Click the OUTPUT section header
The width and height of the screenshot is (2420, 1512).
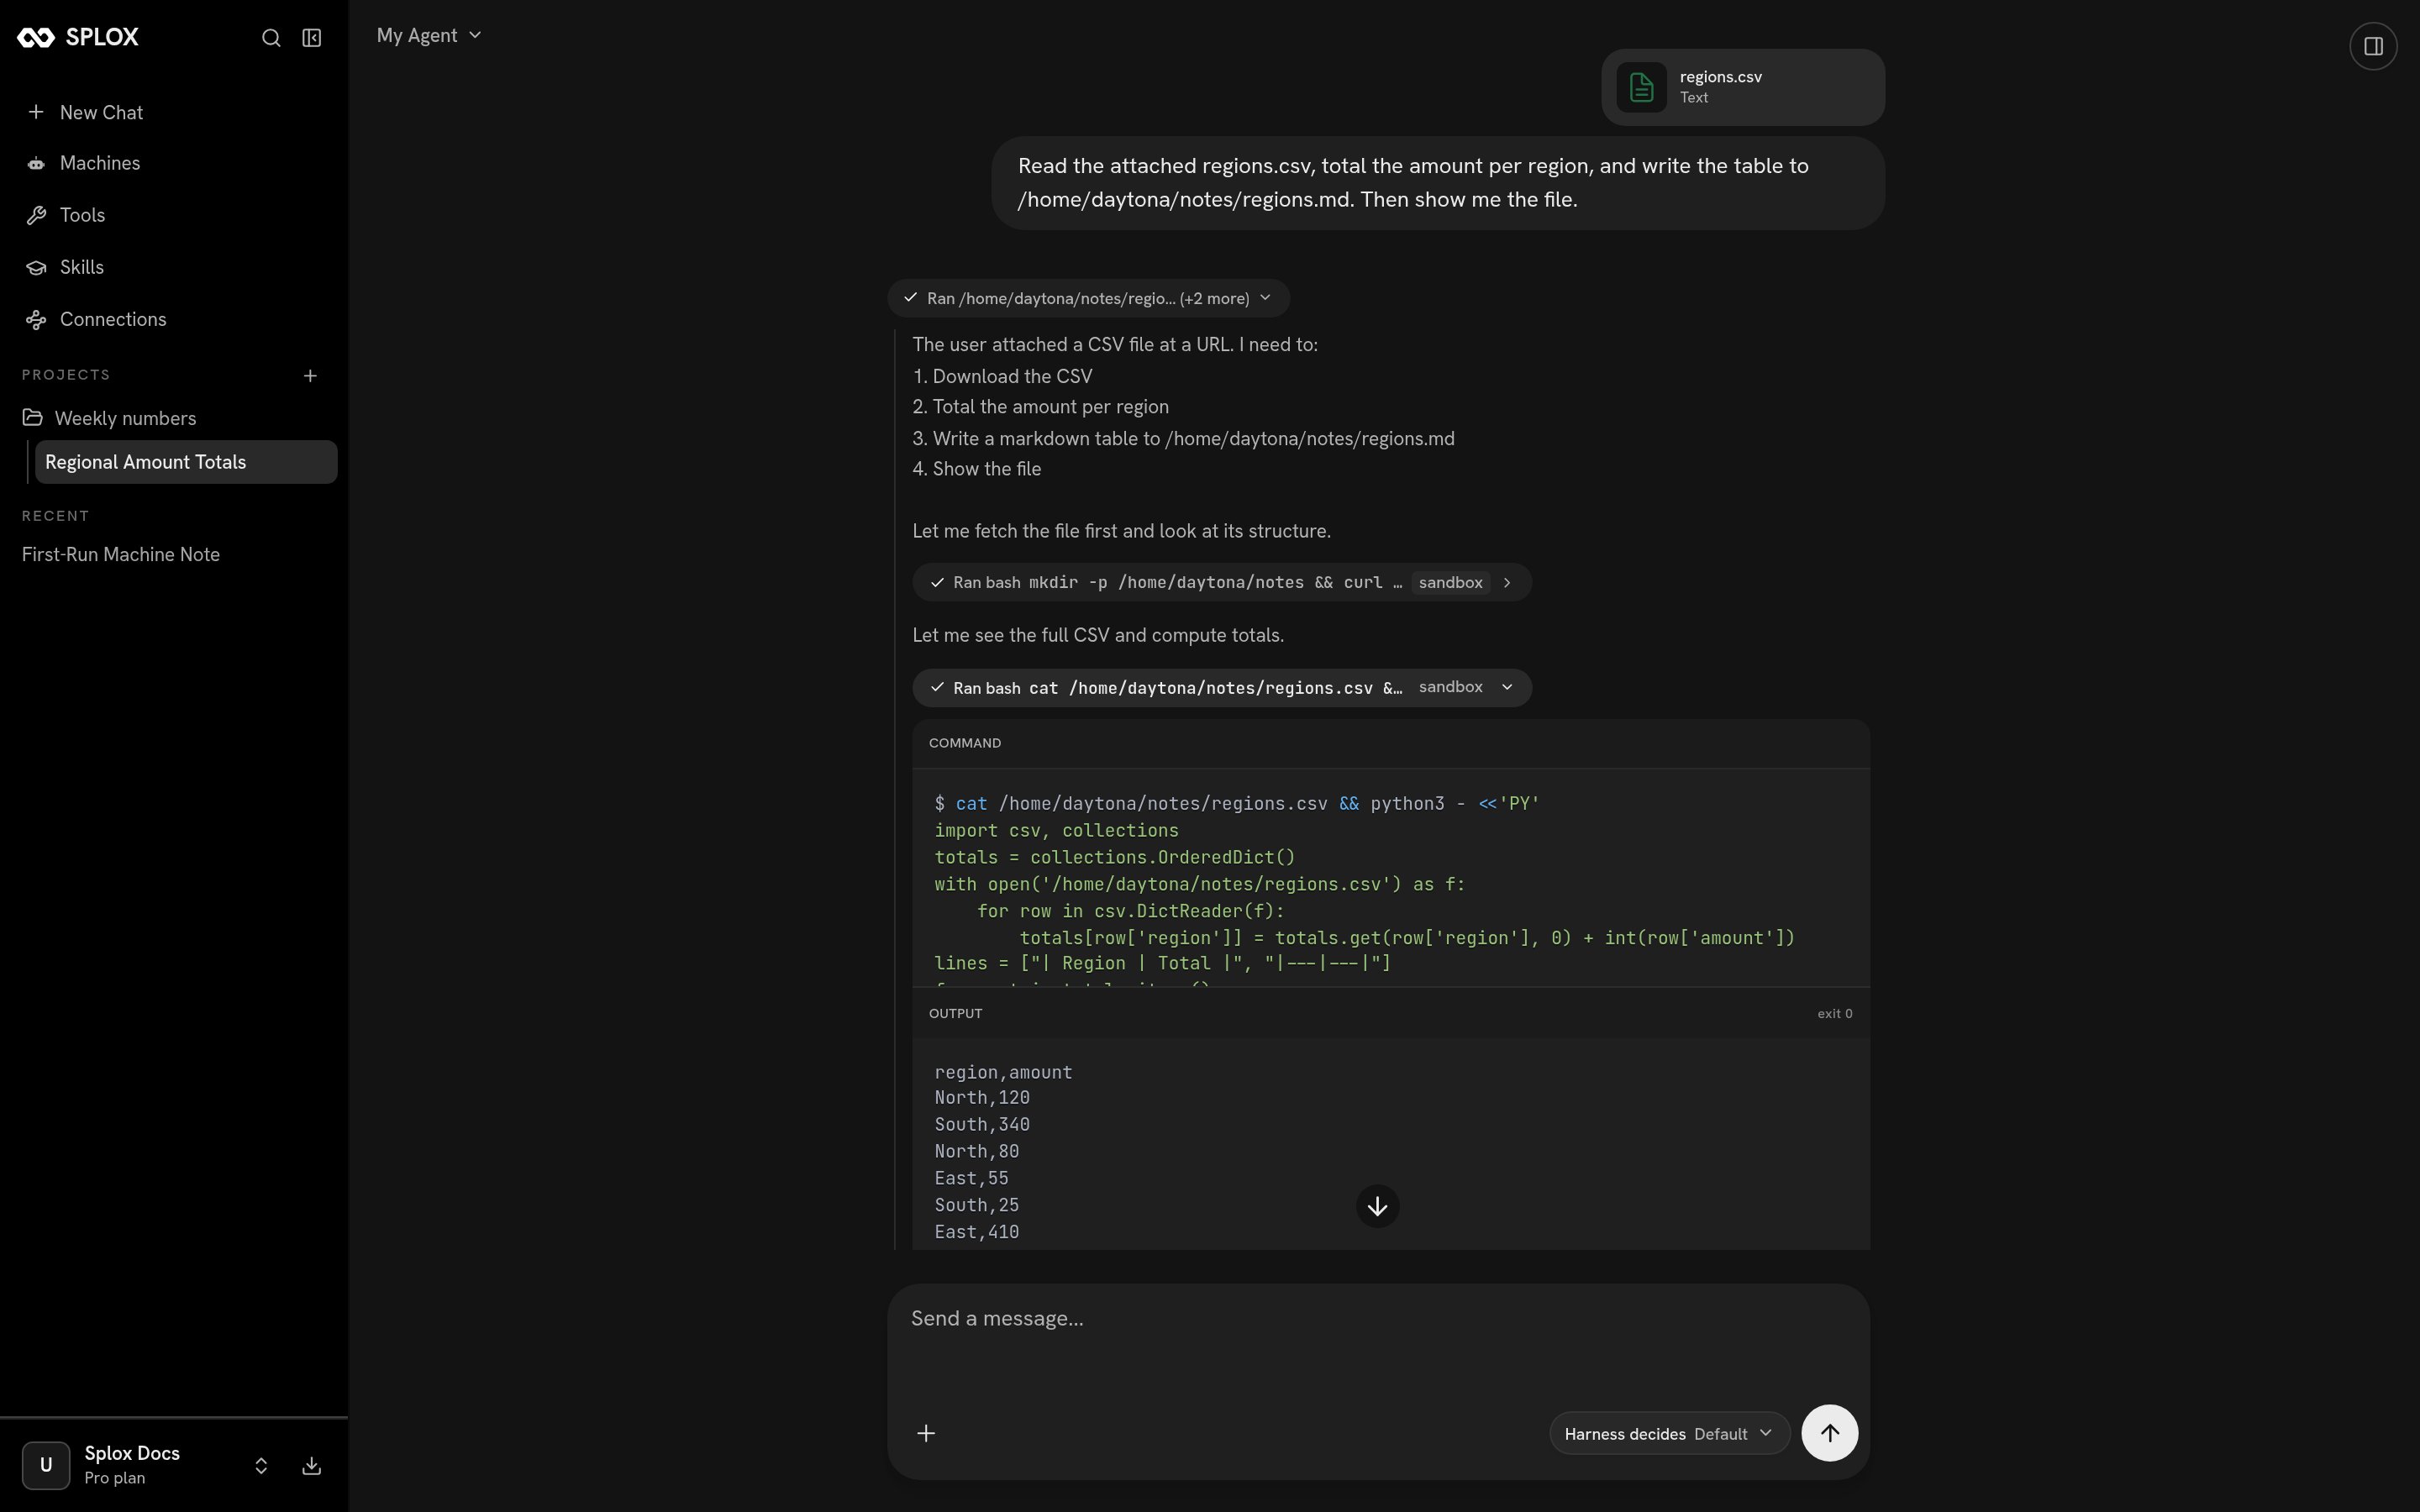955,1013
